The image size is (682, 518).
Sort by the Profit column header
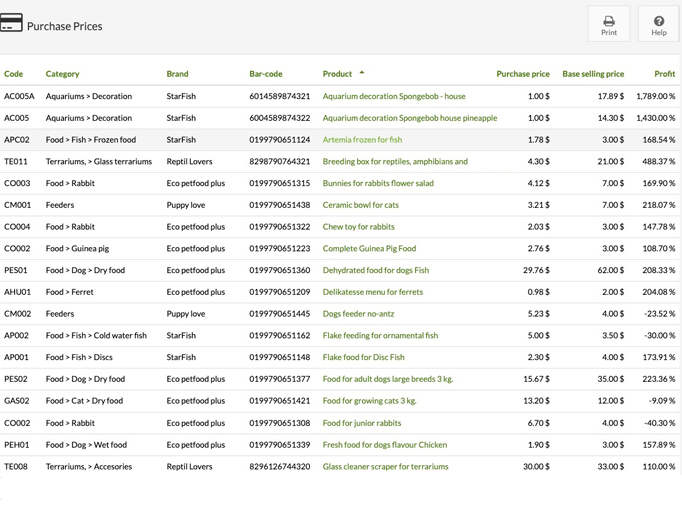[x=665, y=74]
